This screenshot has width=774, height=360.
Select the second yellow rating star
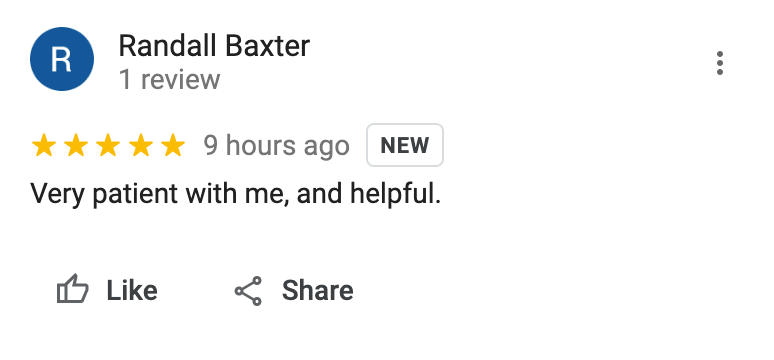point(76,145)
